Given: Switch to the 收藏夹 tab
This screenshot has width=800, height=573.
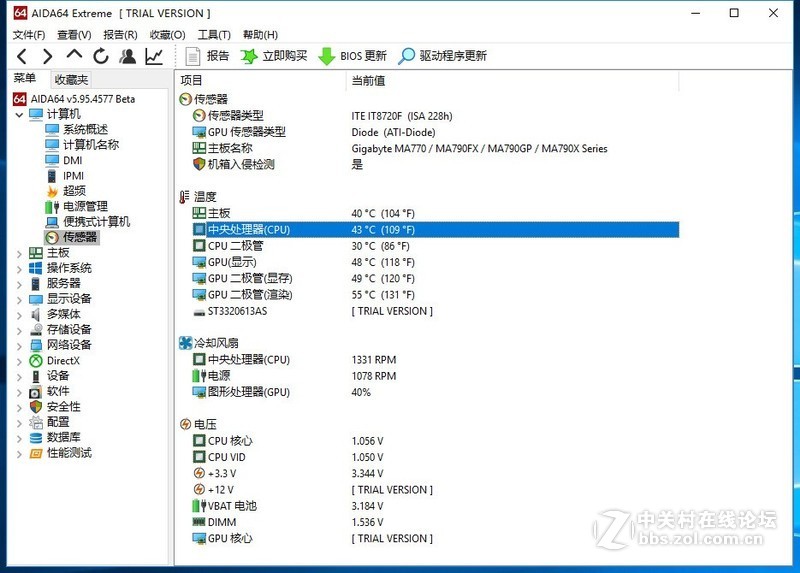Looking at the screenshot, I should [71, 80].
